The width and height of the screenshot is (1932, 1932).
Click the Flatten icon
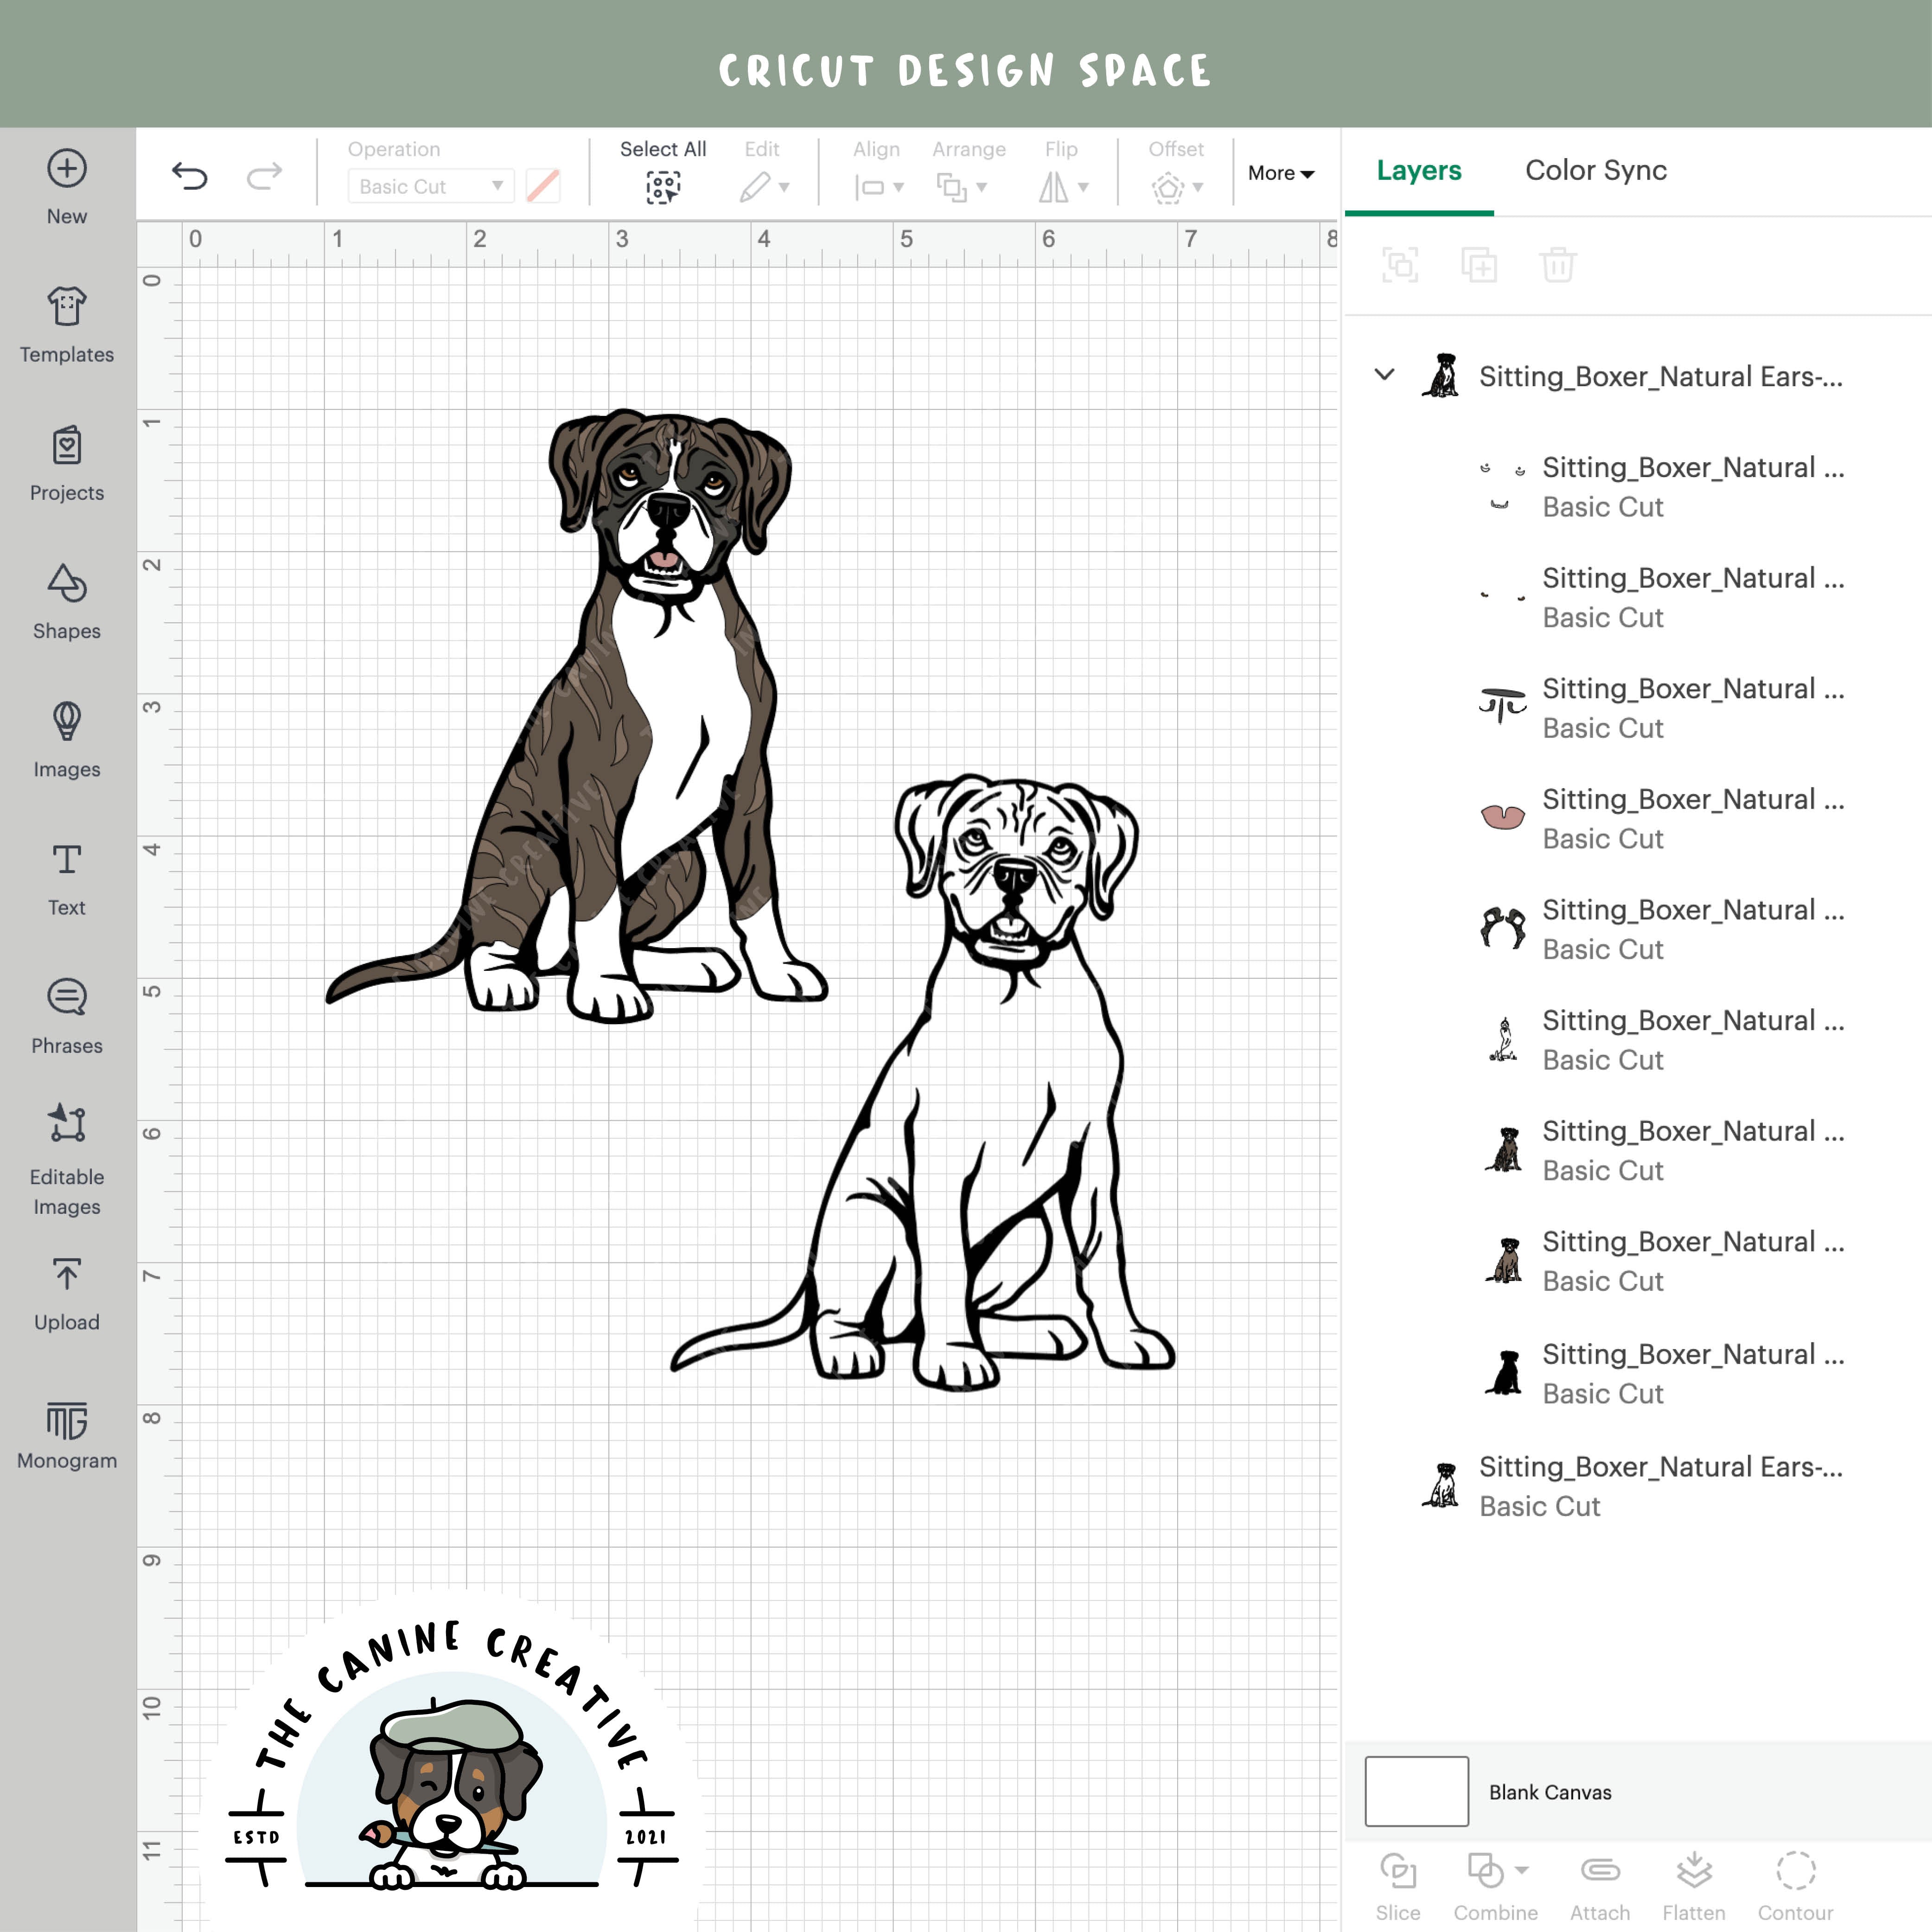1695,1870
